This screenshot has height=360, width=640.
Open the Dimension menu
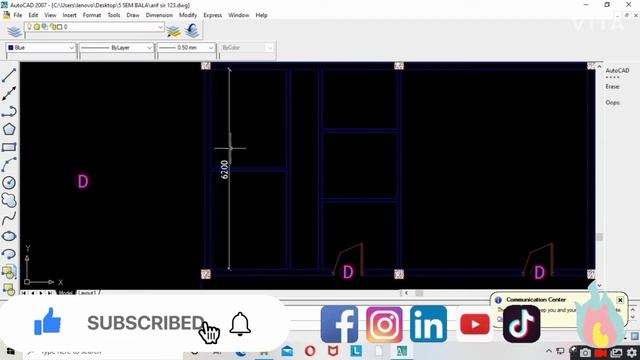pyautogui.click(x=159, y=15)
